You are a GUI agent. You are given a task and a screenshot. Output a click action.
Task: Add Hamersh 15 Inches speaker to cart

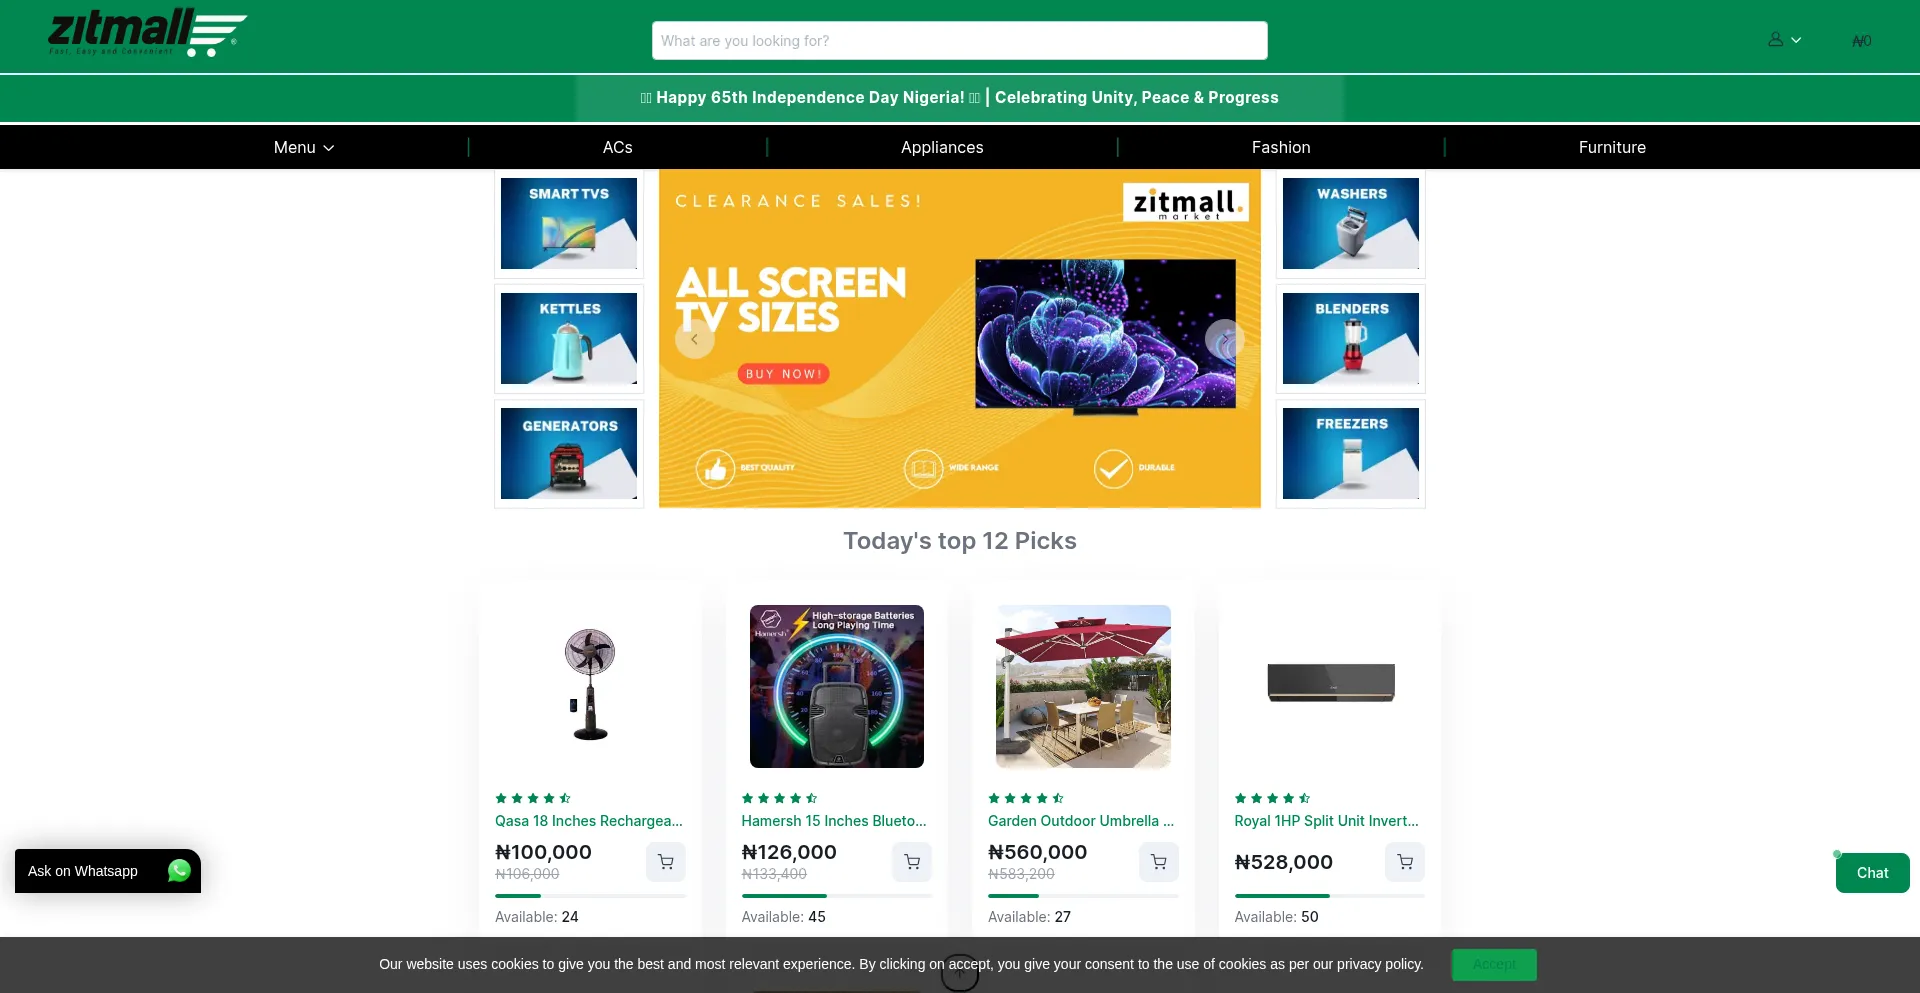912,862
